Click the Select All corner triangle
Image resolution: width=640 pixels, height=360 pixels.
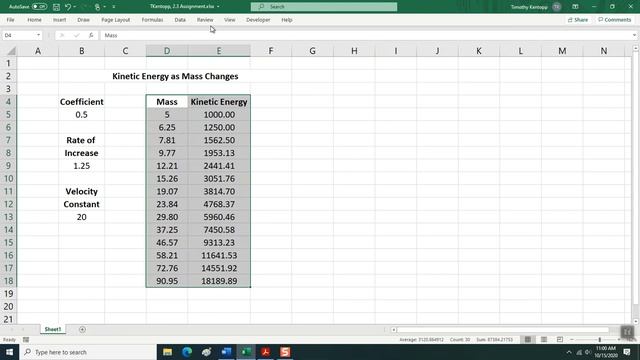(11, 51)
